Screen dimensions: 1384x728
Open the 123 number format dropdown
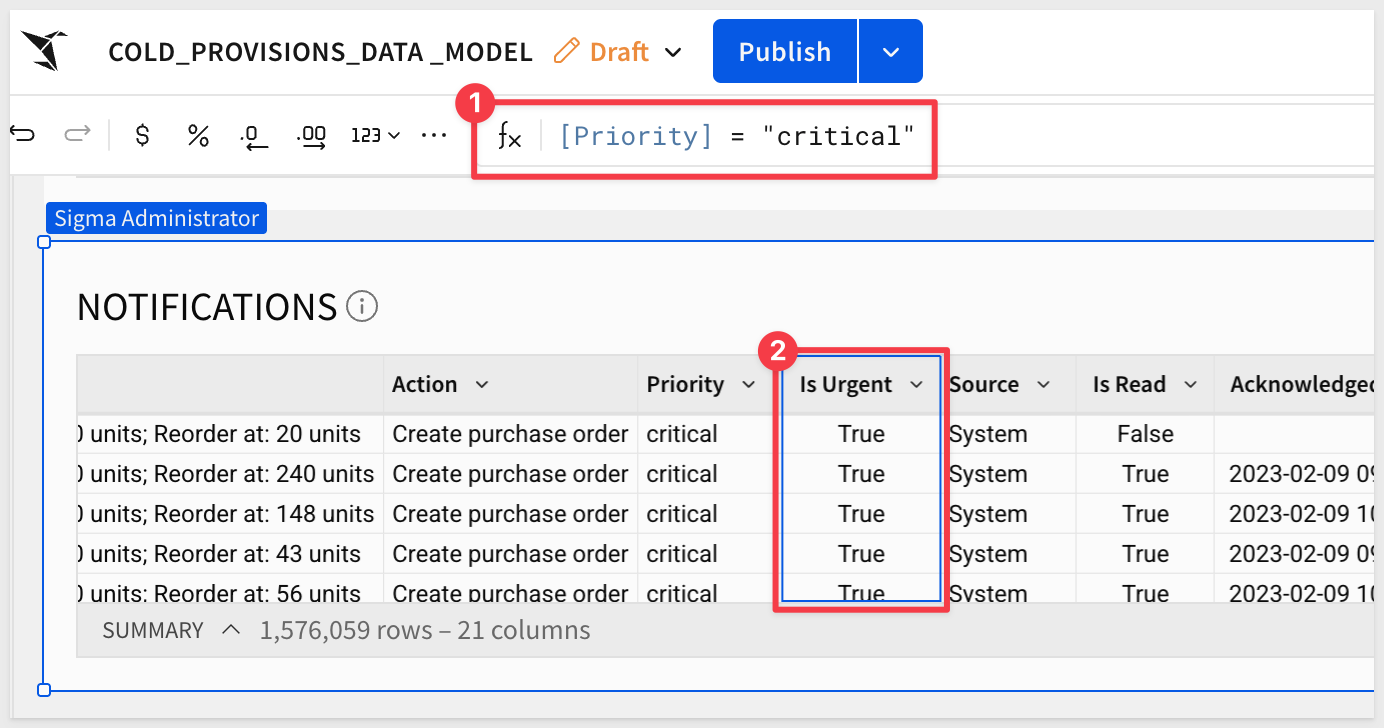pos(376,136)
